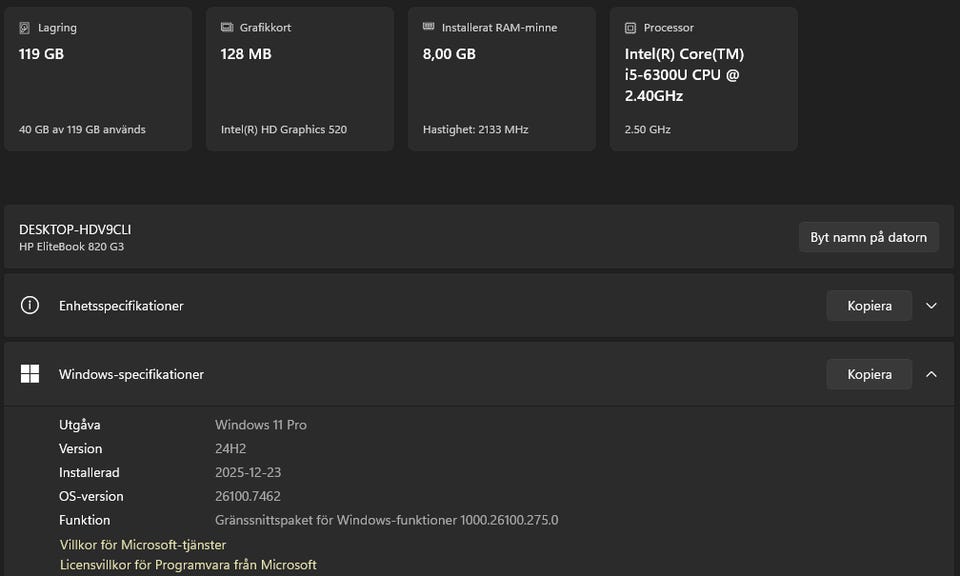Click the Processor chip icon
Viewport: 960px width, 576px height.
click(631, 28)
